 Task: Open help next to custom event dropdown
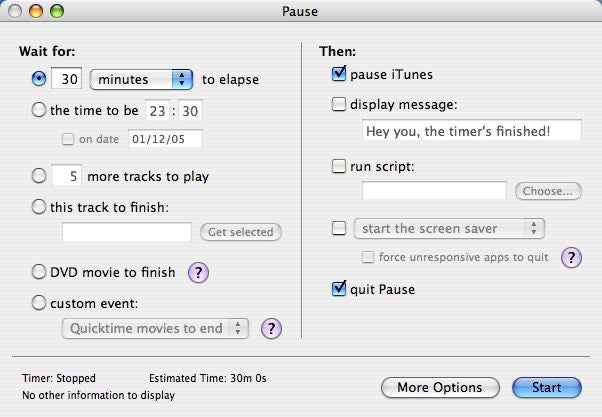[271, 329]
